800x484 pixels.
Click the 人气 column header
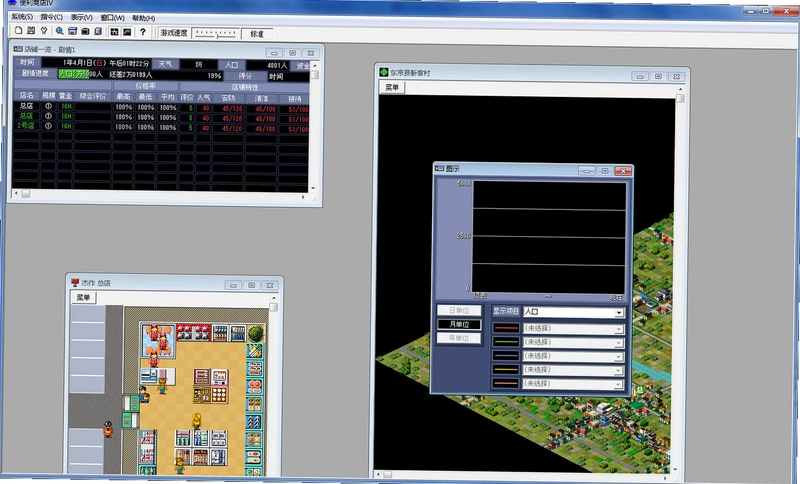click(204, 97)
